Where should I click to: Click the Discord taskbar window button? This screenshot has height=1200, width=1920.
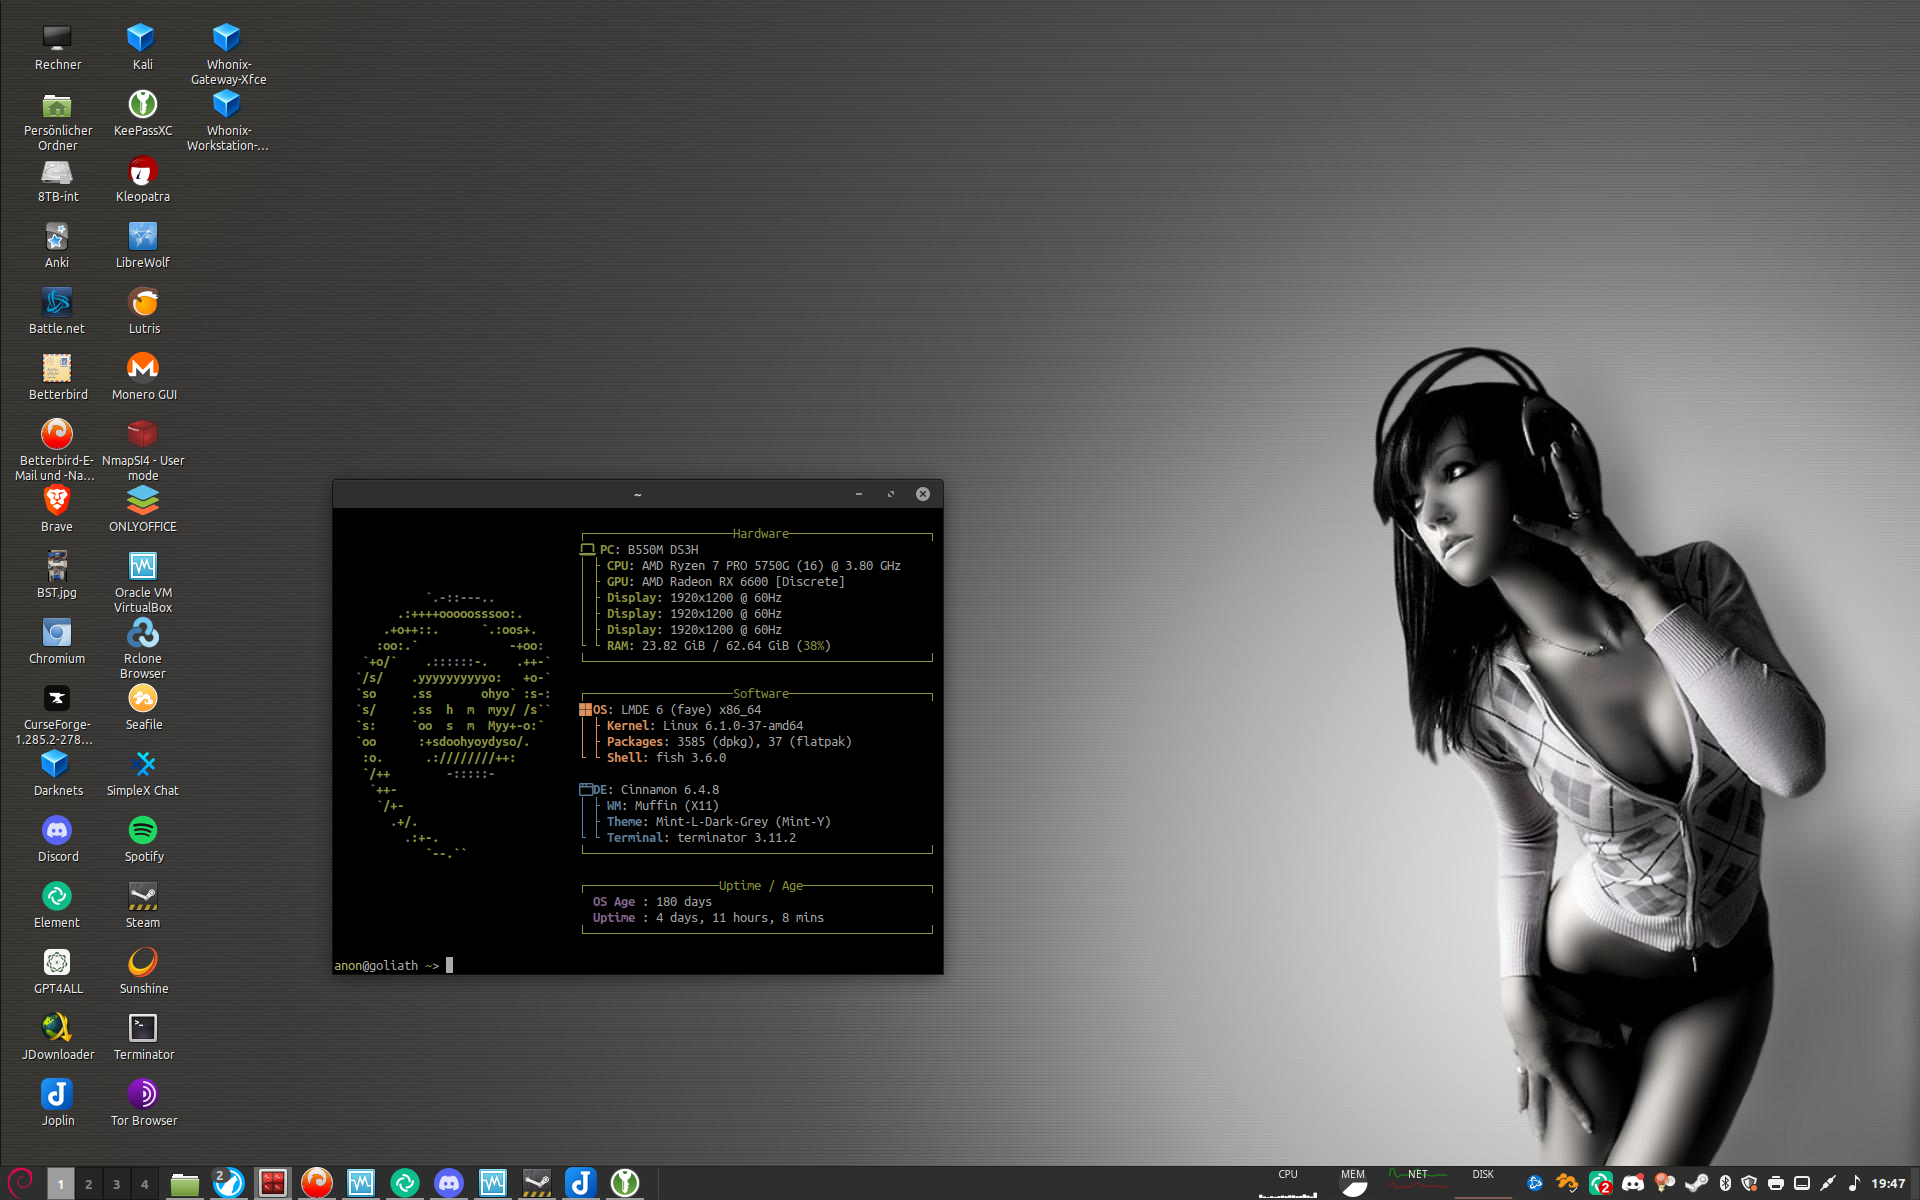click(449, 1183)
